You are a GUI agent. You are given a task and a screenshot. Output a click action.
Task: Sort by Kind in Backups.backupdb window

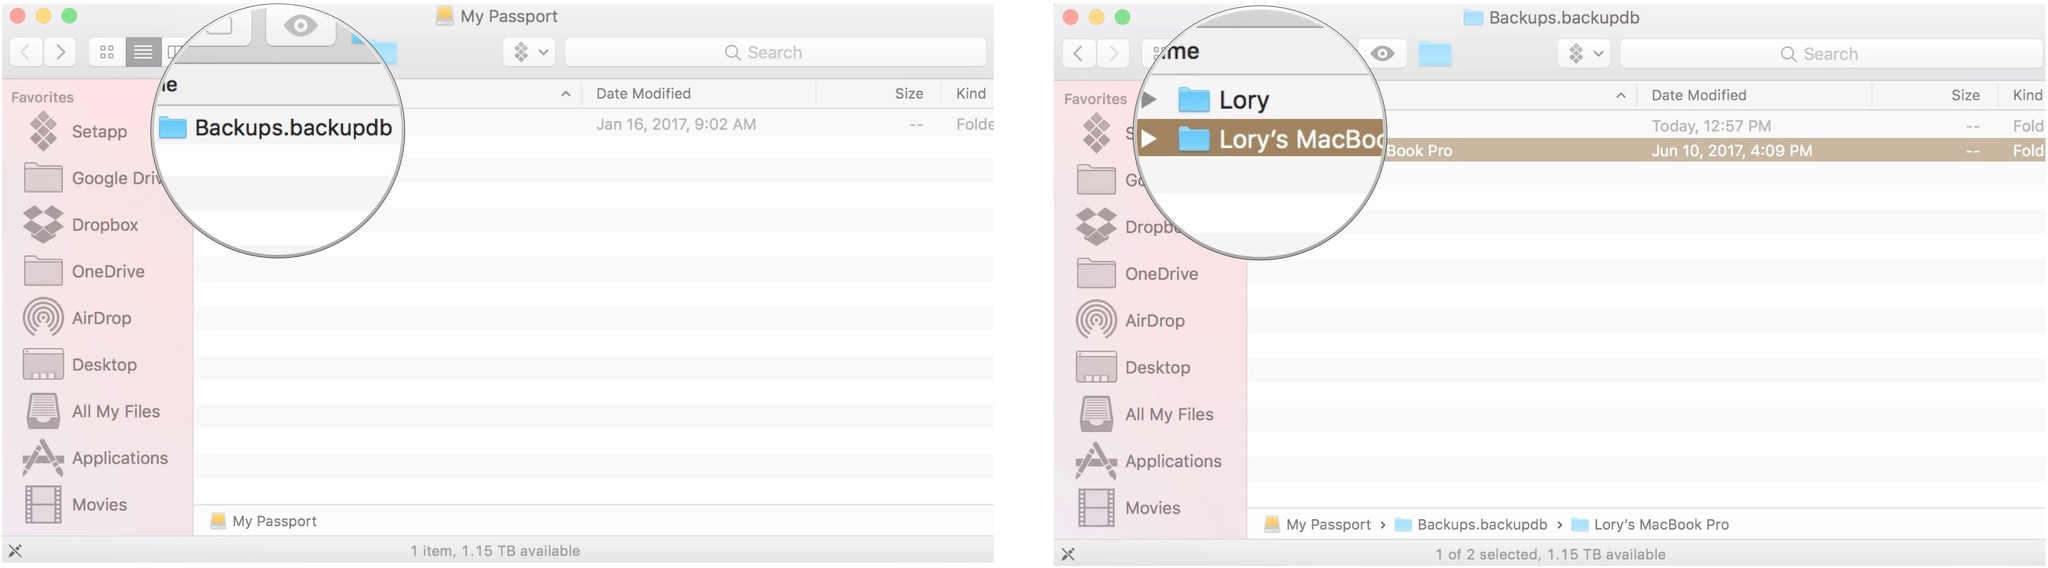(x=2028, y=95)
